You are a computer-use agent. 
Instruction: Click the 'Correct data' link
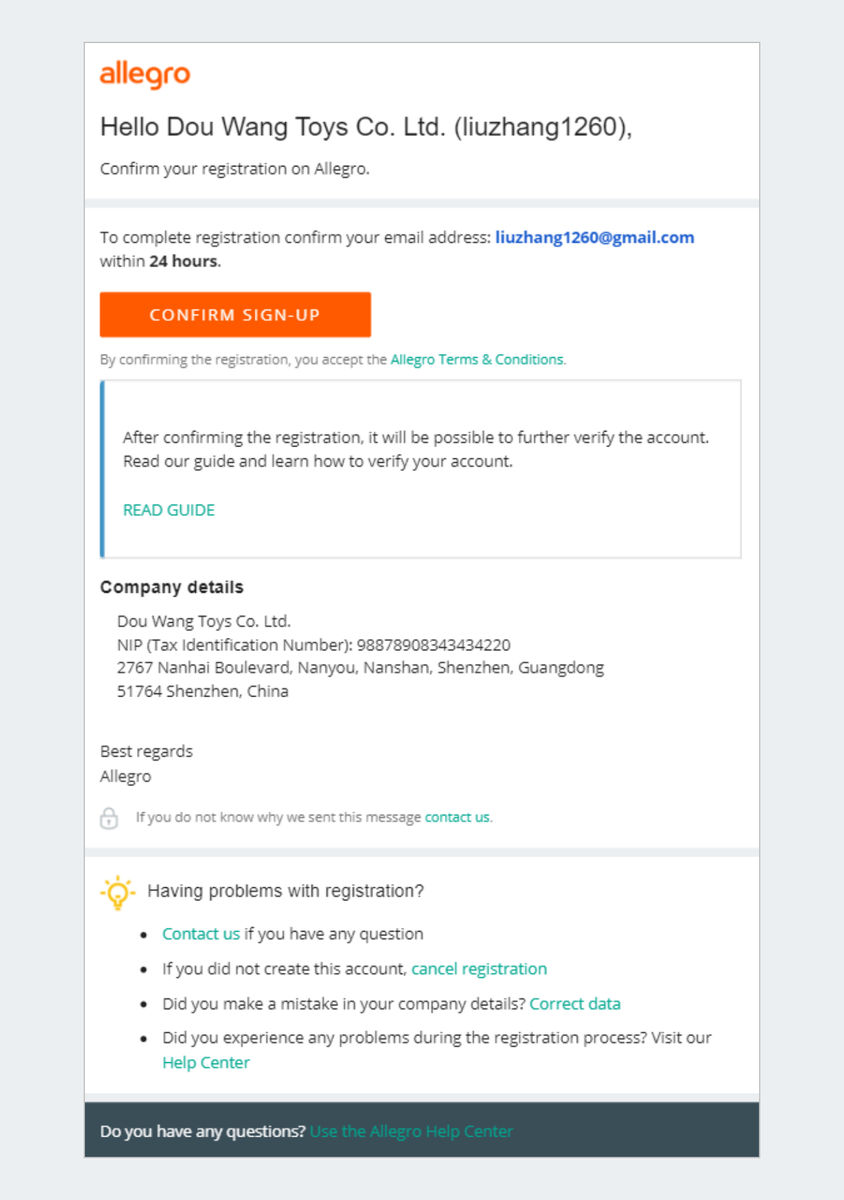(575, 1004)
